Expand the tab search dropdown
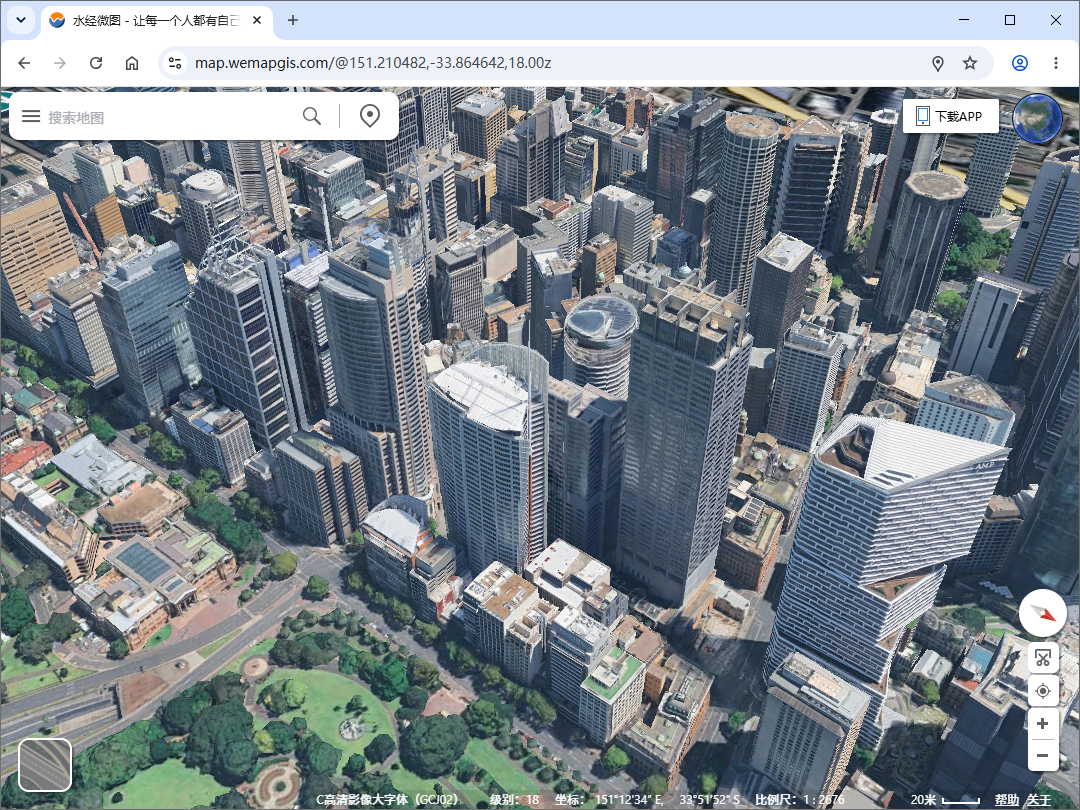Viewport: 1080px width, 810px height. click(x=21, y=20)
